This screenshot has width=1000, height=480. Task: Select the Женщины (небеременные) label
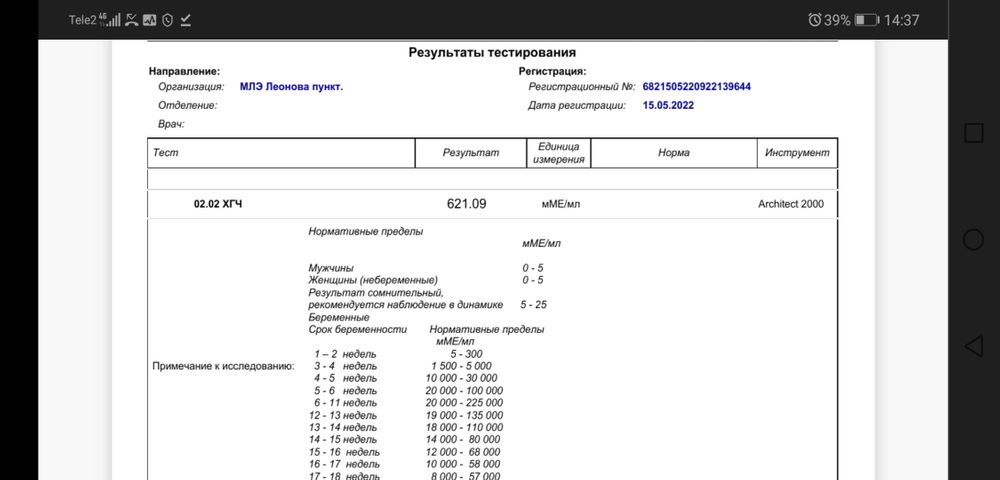[x=373, y=280]
